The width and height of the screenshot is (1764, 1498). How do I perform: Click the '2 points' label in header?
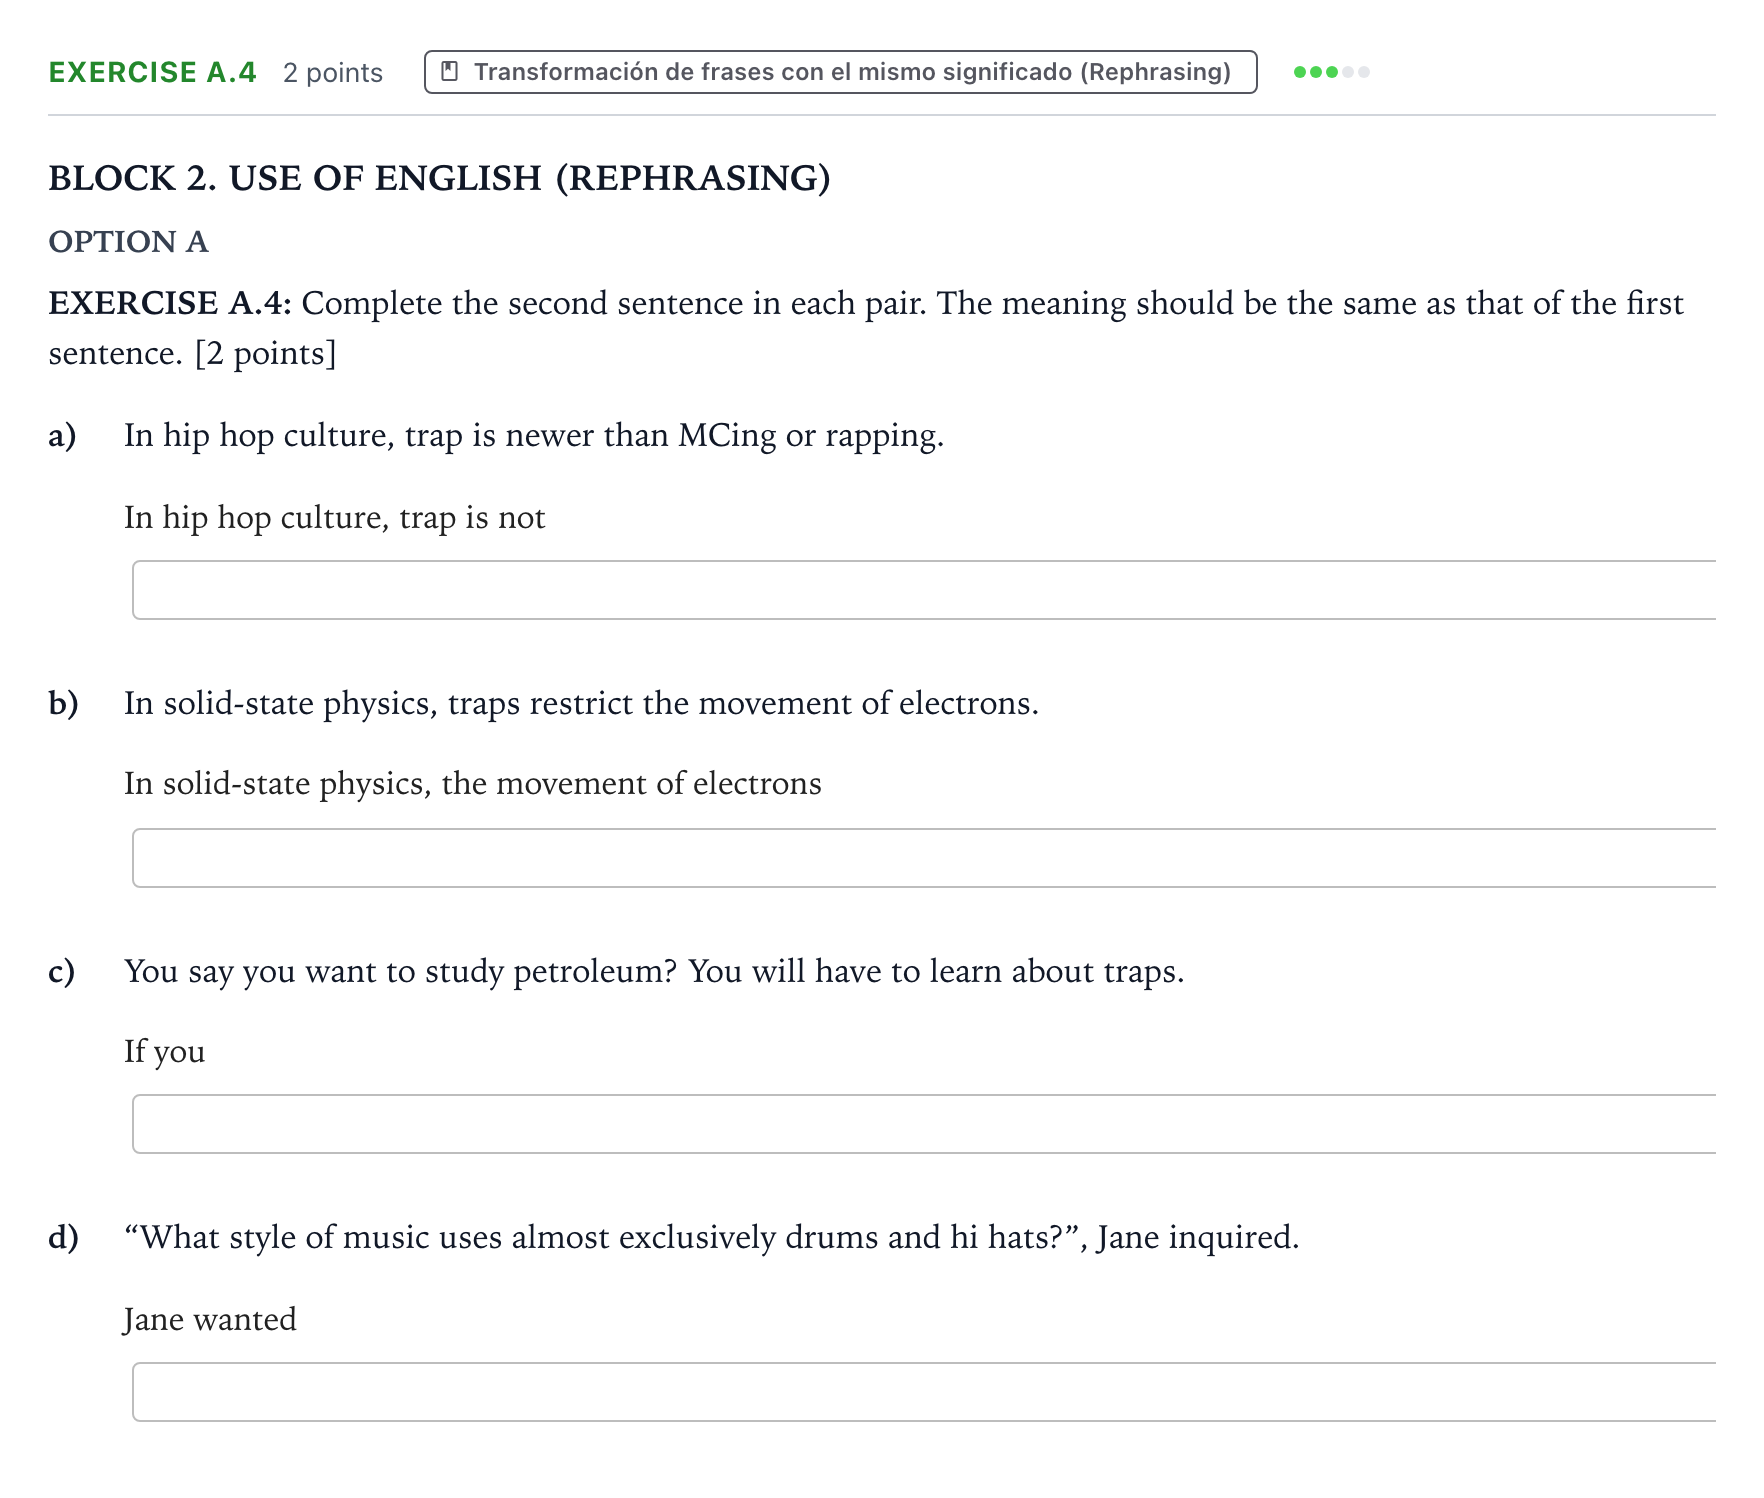(x=333, y=73)
